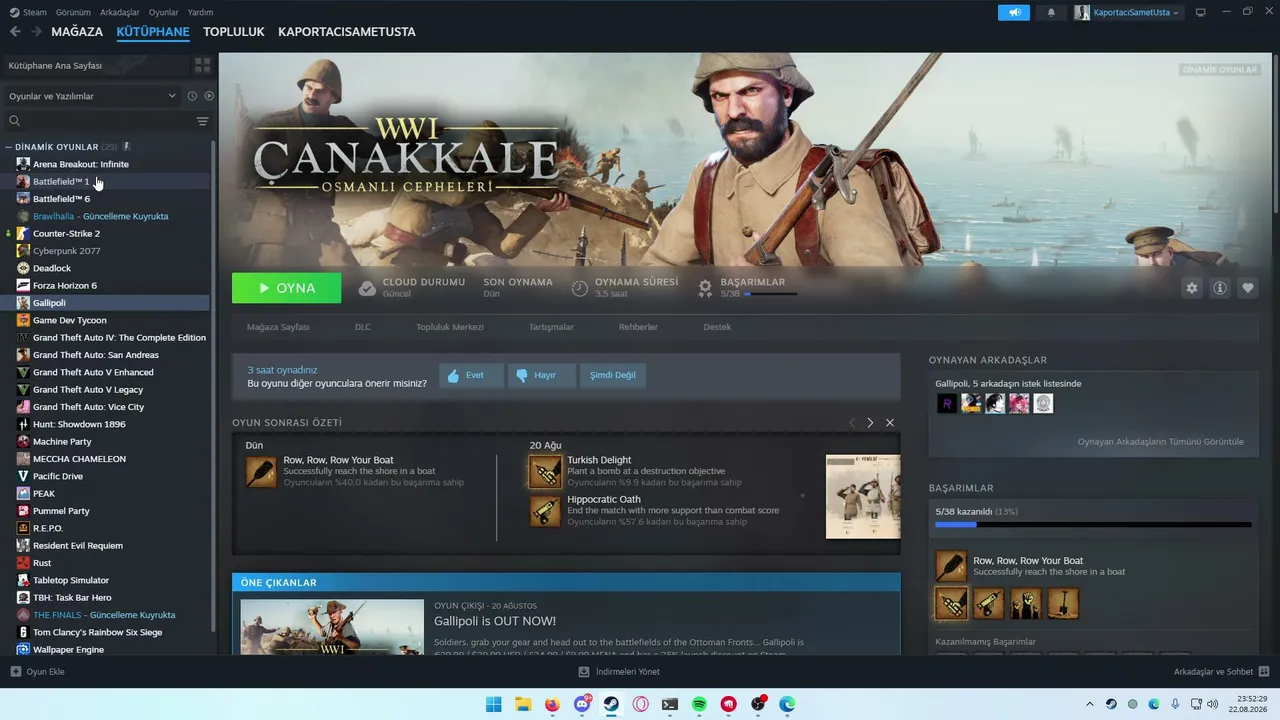Screen dimensions: 1280x720
Task: Launch the game with OYNA button
Action: [x=286, y=288]
